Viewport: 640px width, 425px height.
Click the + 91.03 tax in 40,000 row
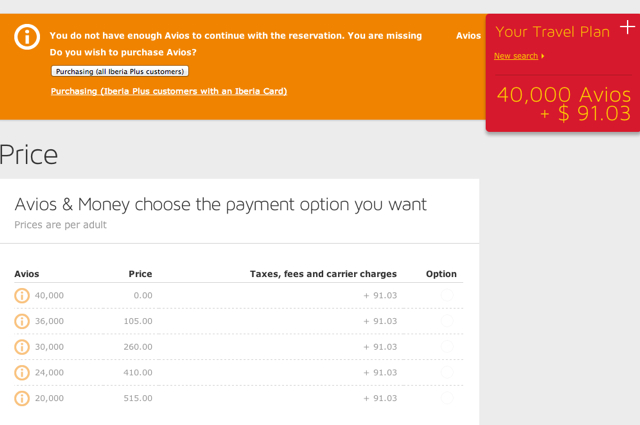click(x=380, y=295)
